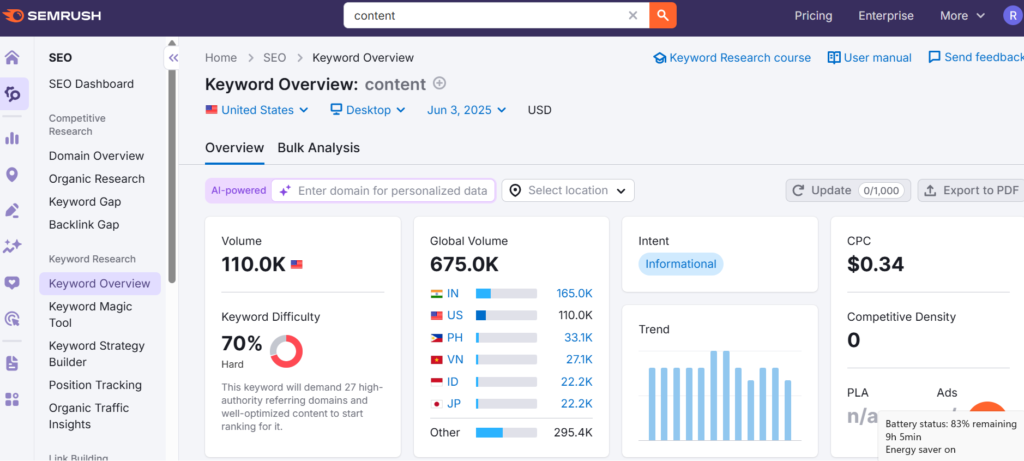Open Enterprise in top navigation

(x=886, y=16)
